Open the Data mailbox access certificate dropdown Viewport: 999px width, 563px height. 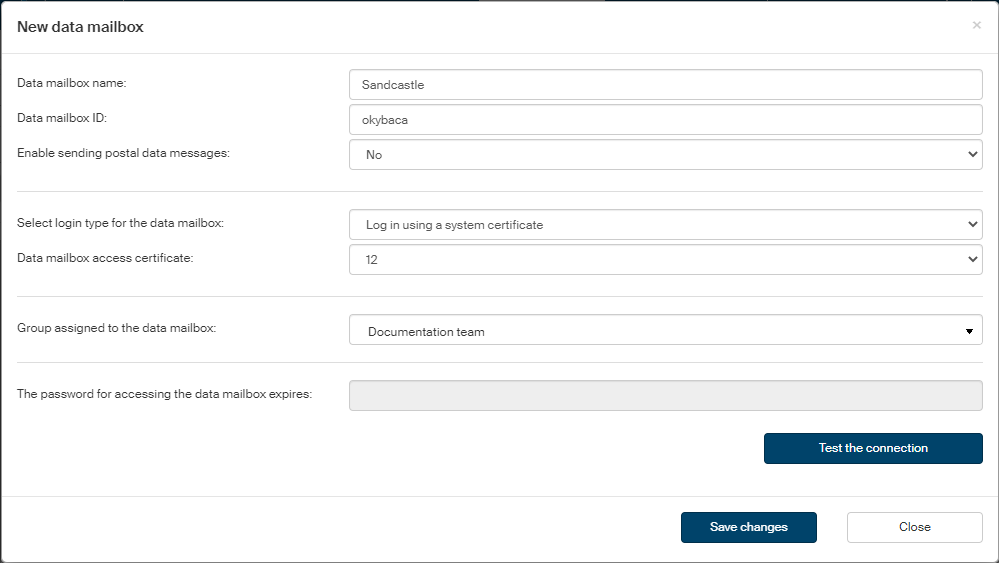pyautogui.click(x=665, y=260)
